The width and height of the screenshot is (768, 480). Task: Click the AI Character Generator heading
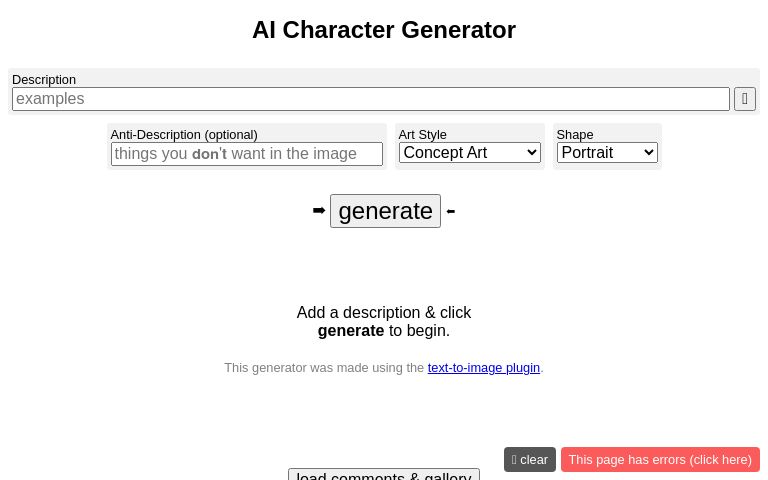(x=384, y=30)
